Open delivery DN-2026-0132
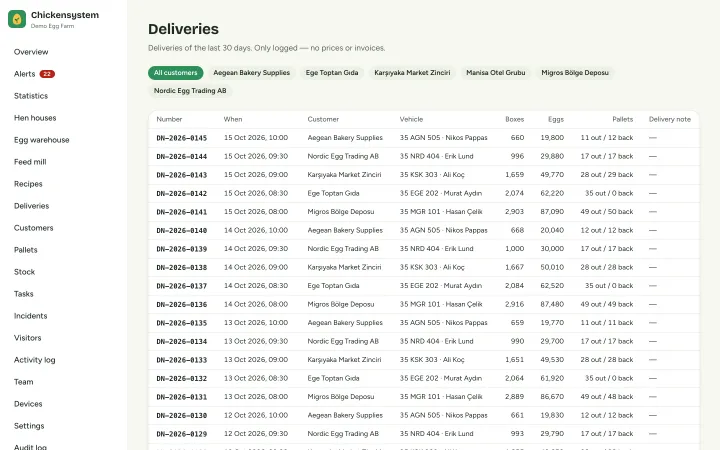The height and width of the screenshot is (450, 720). [182, 379]
